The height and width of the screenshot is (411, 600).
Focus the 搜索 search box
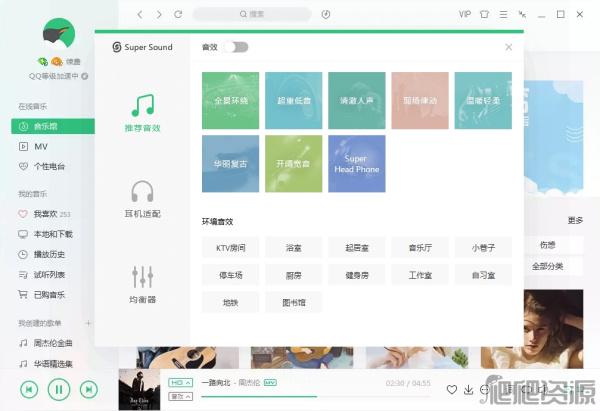[x=252, y=14]
